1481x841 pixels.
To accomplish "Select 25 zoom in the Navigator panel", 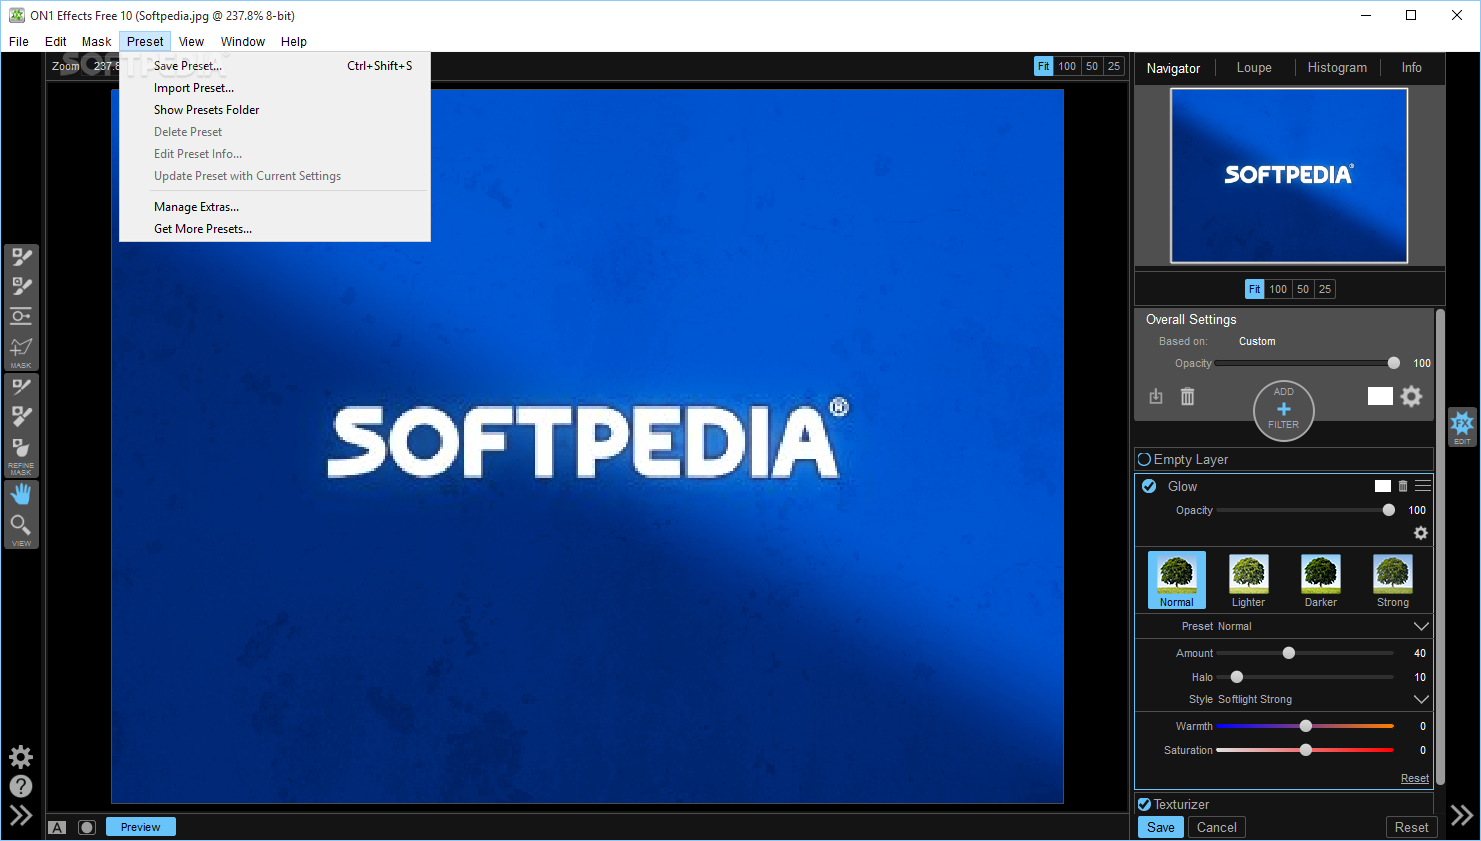I will pyautogui.click(x=1325, y=289).
